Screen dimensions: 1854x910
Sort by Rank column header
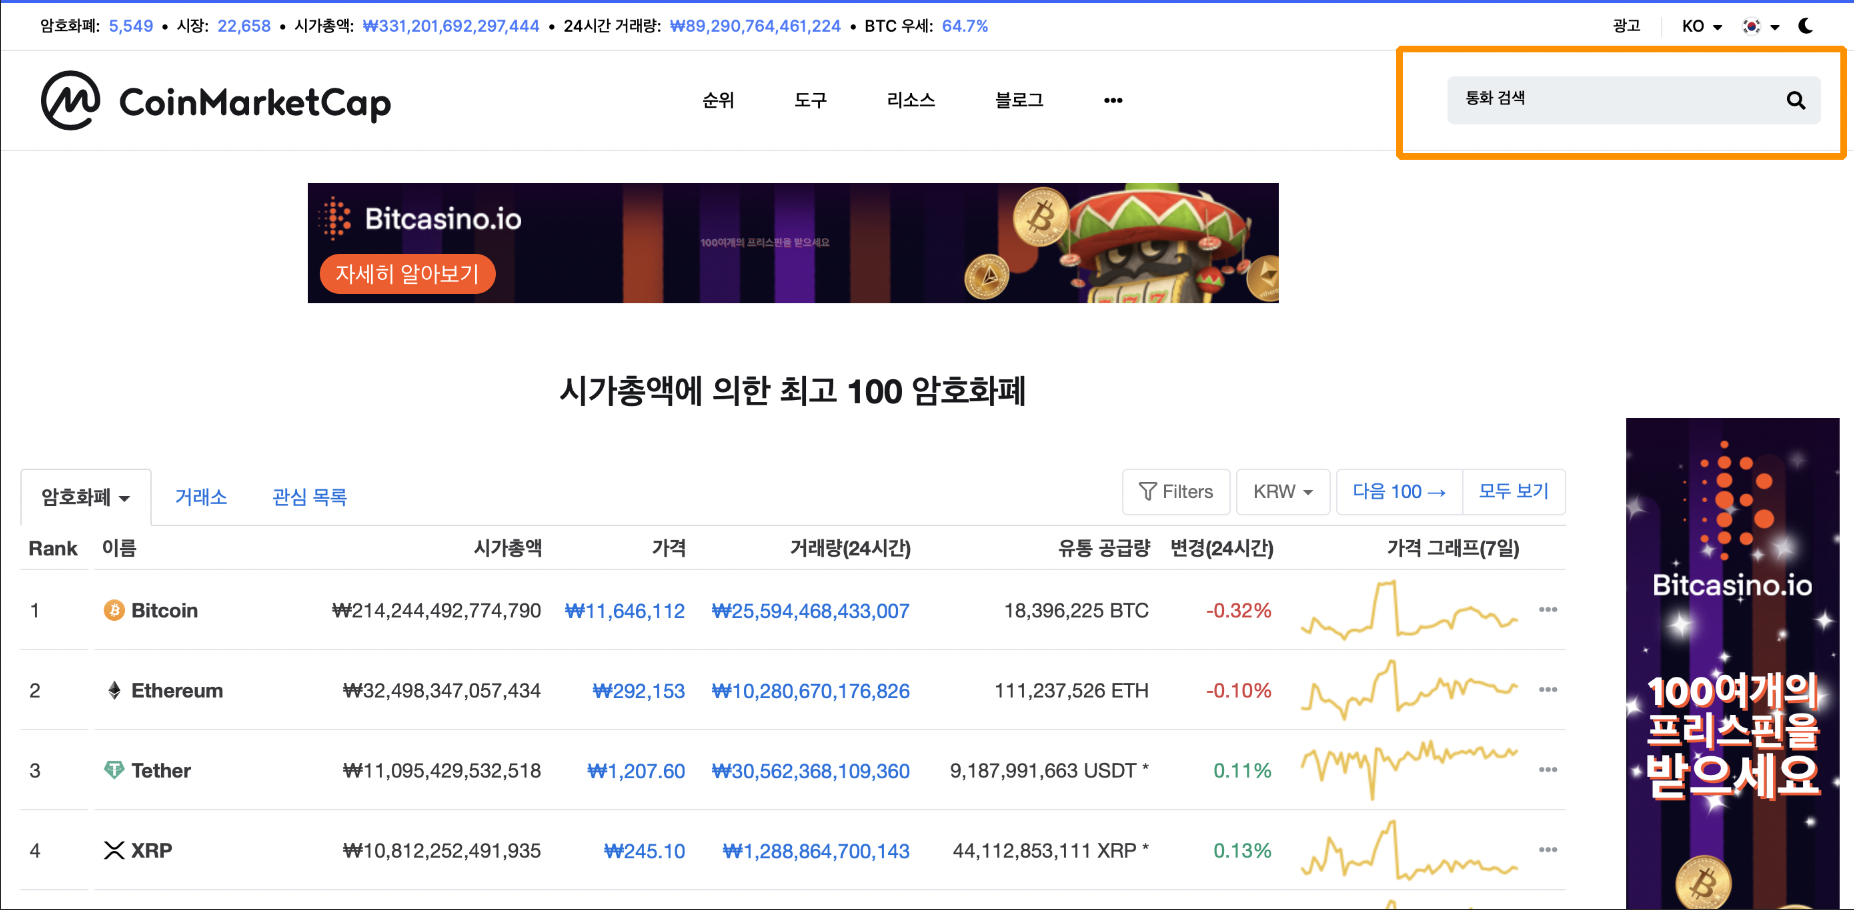point(53,548)
